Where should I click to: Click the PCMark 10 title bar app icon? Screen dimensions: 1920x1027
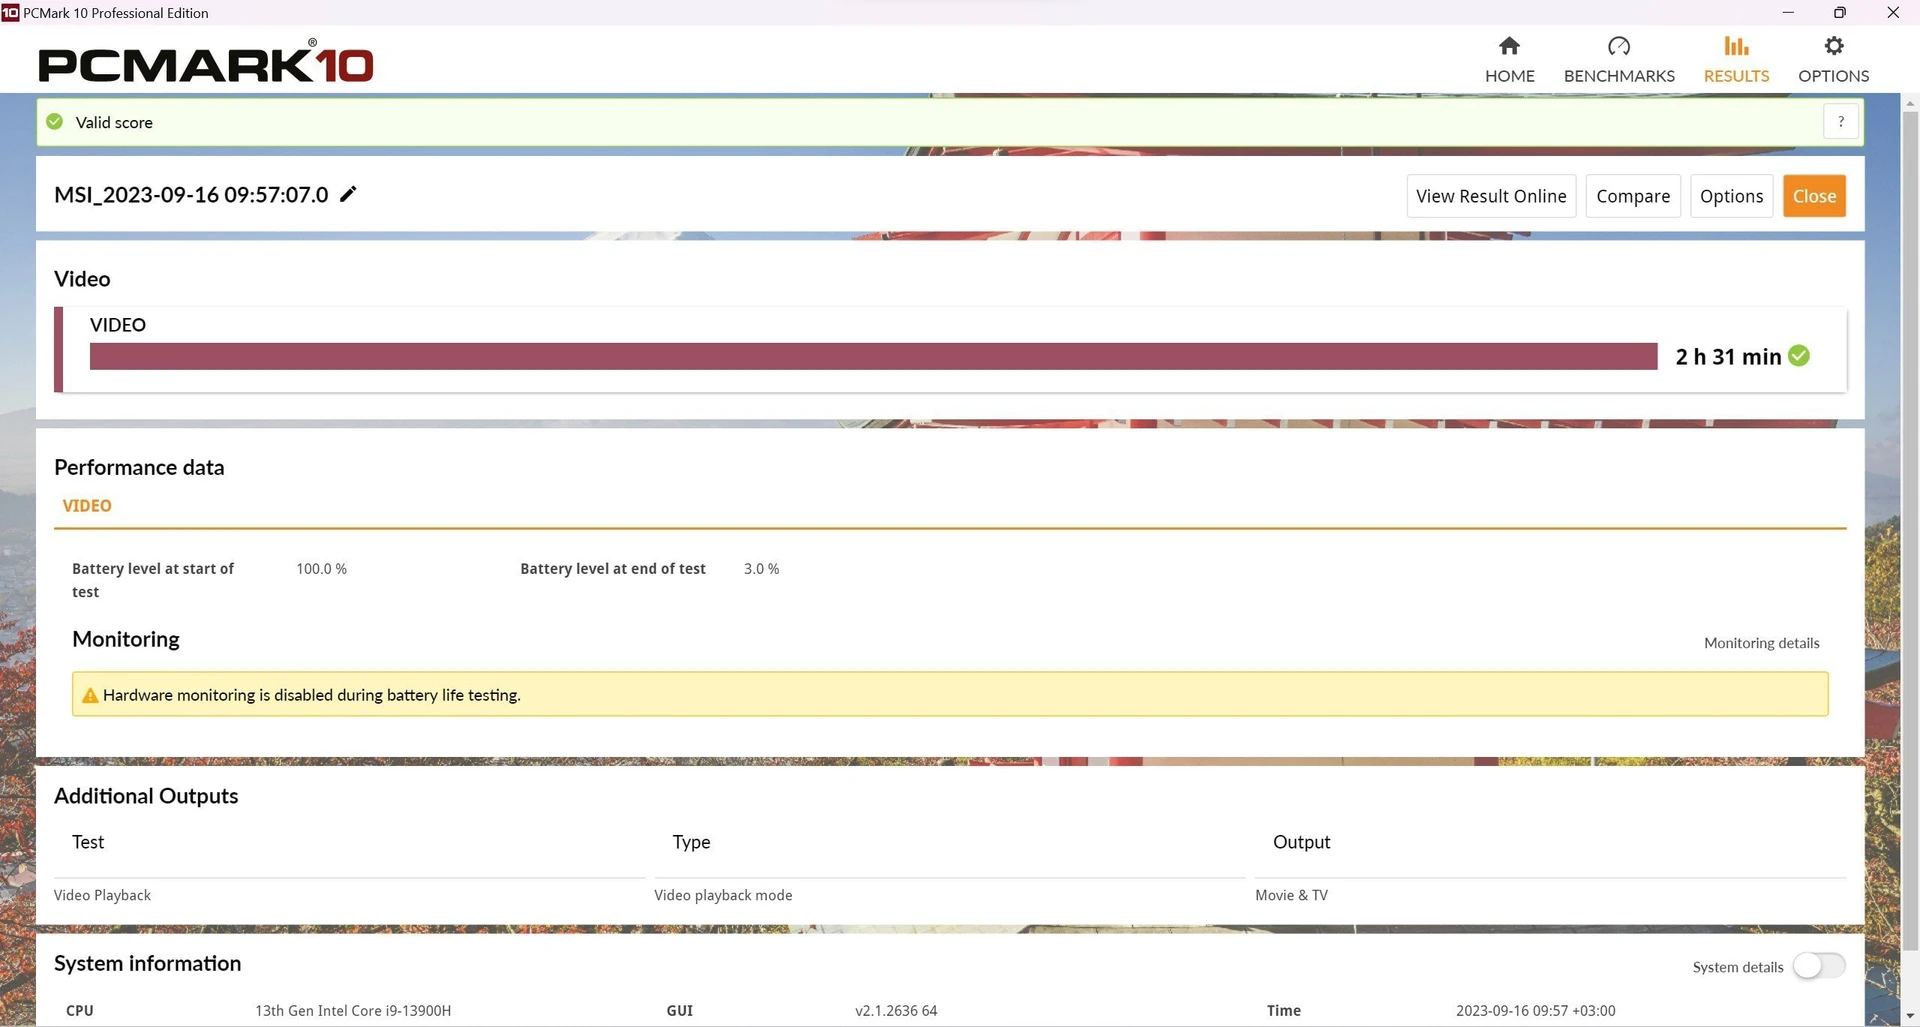[x=10, y=13]
